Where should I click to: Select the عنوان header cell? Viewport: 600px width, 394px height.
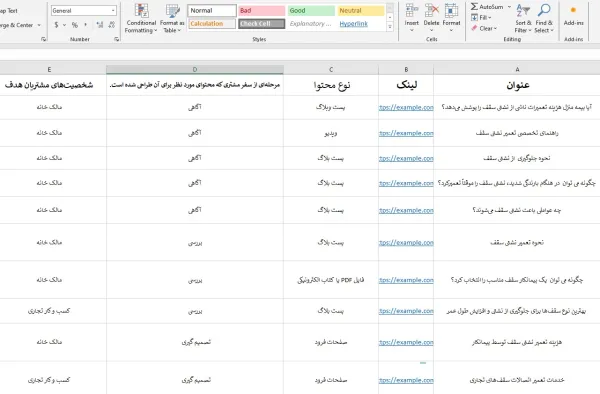tap(517, 85)
